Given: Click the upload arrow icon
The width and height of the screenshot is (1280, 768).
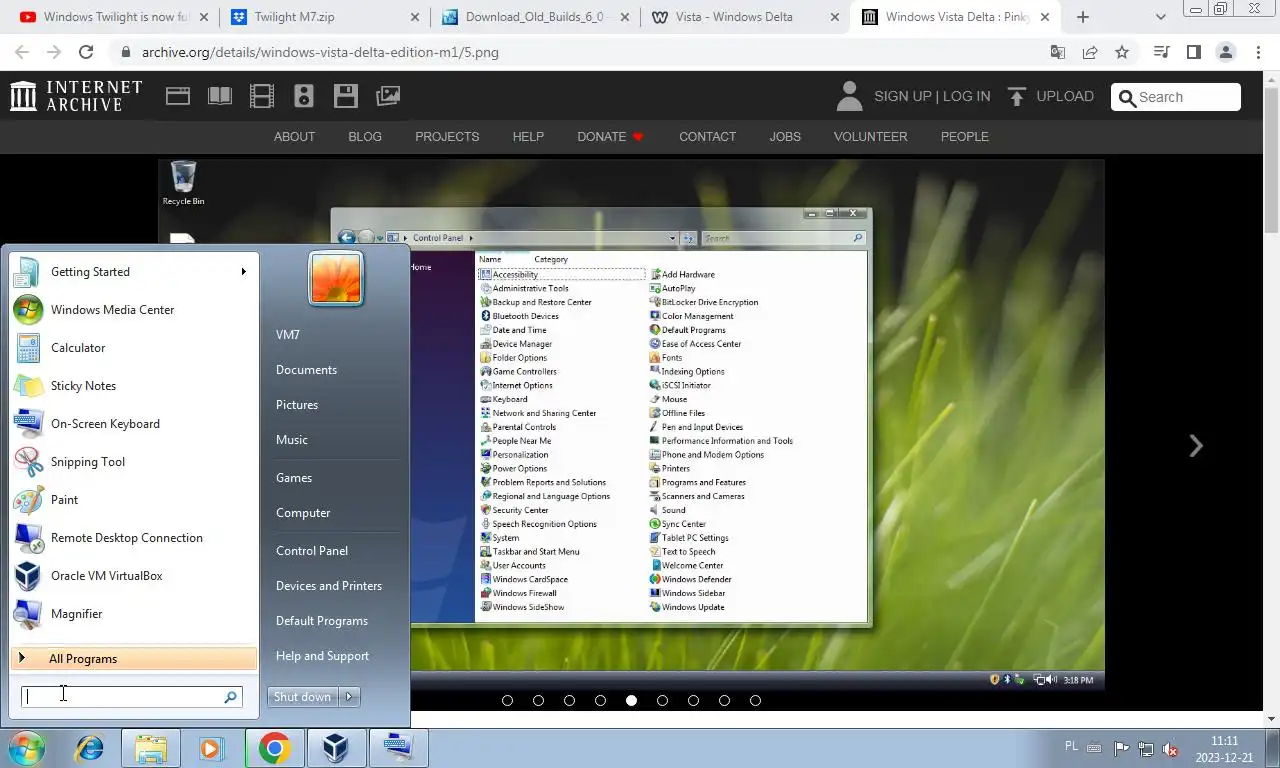Looking at the screenshot, I should point(1017,96).
